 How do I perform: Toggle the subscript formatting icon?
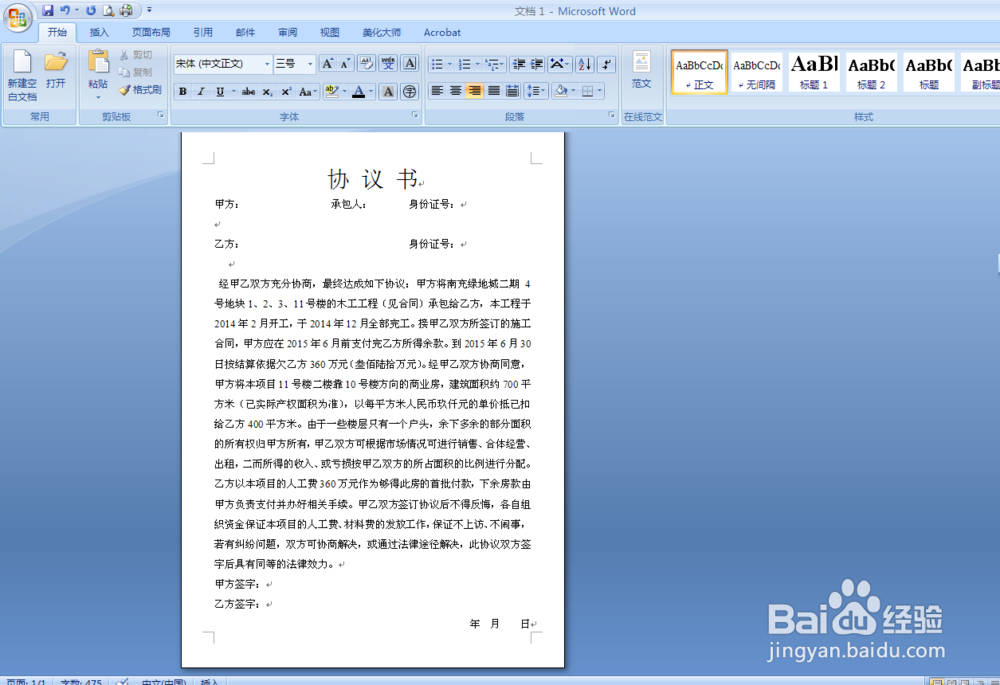[x=267, y=91]
